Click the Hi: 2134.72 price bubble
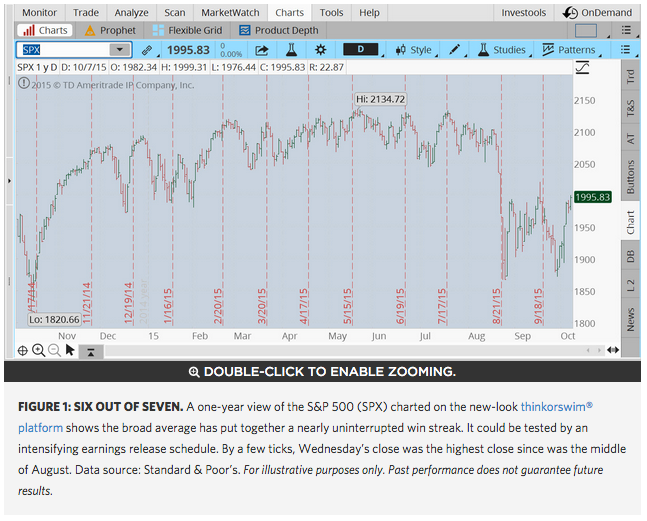This screenshot has height=521, width=647. 380,99
